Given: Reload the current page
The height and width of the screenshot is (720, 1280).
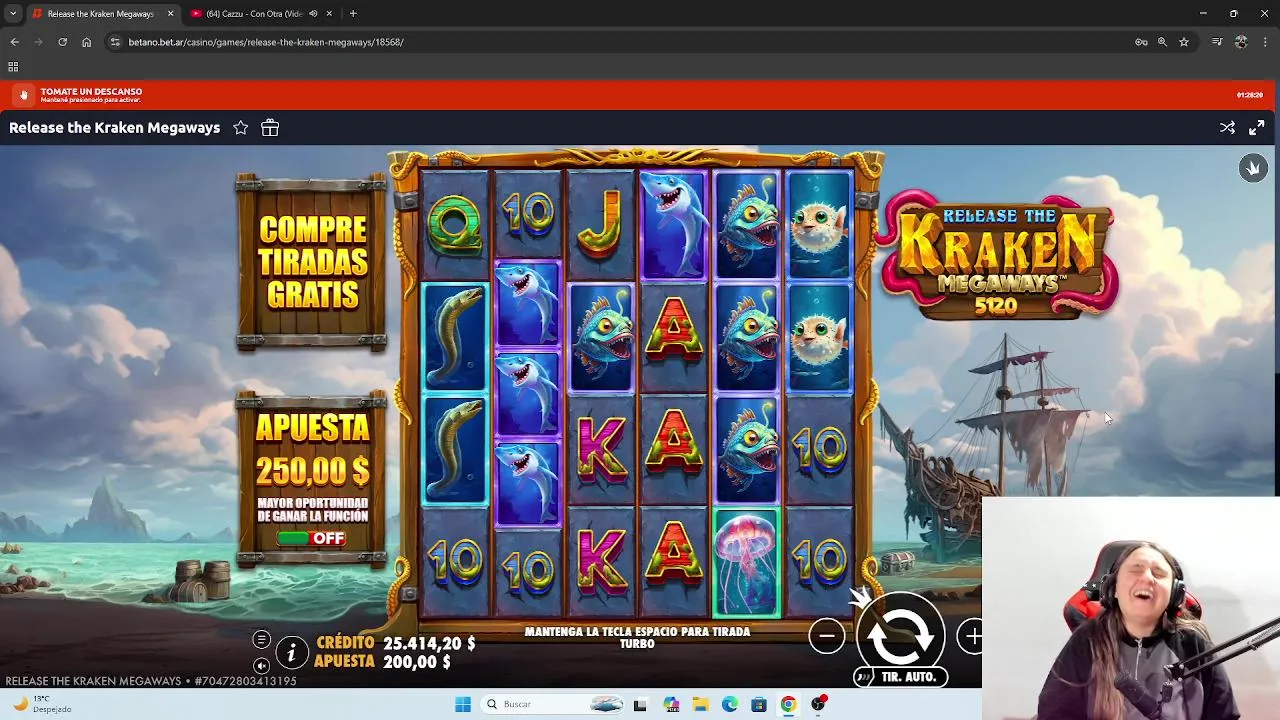Looking at the screenshot, I should [x=63, y=42].
